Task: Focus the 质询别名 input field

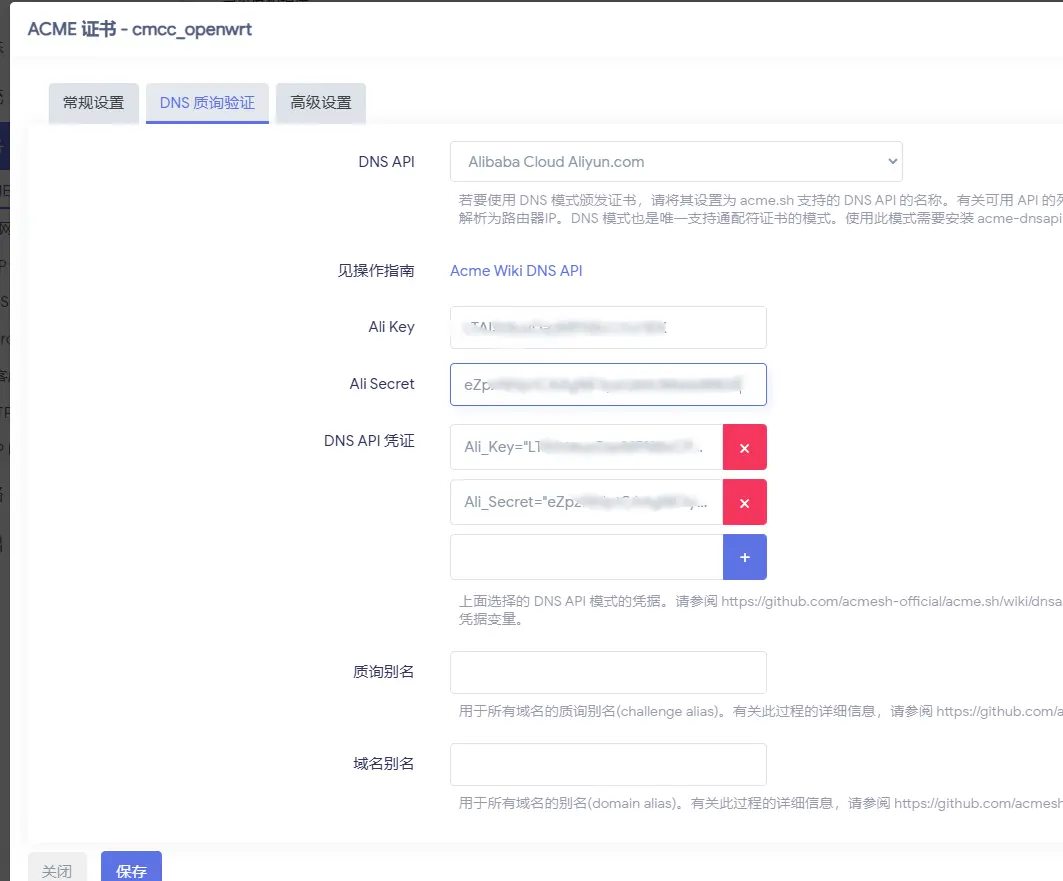Action: 608,672
